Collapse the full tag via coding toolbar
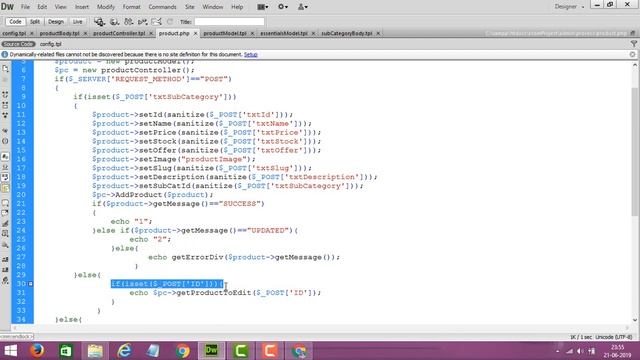 pos(5,95)
